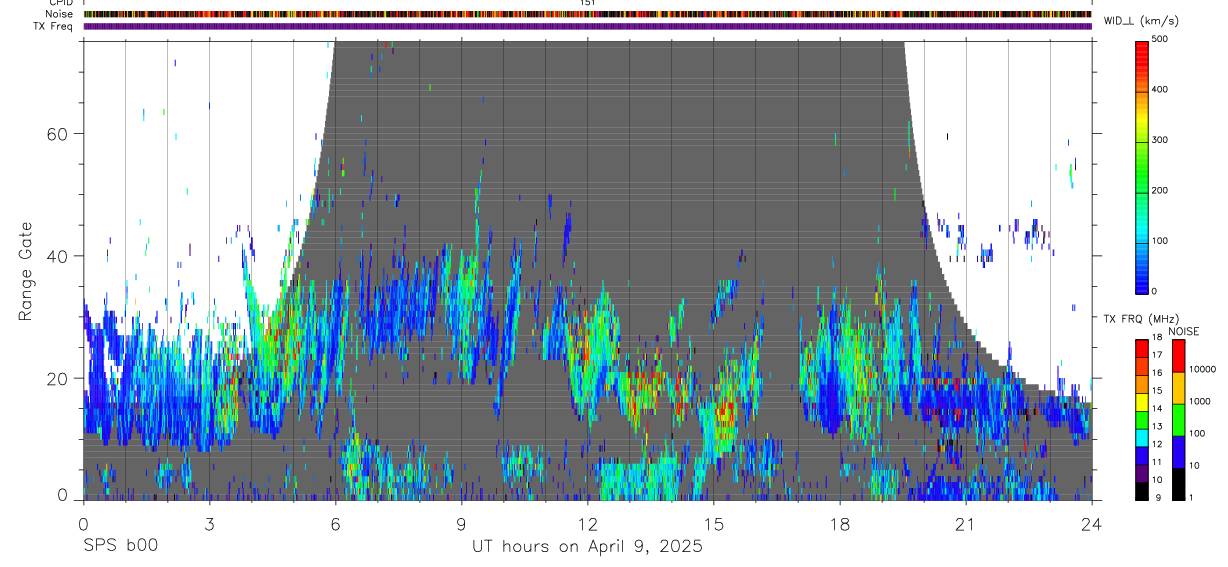
Task: Click the red 17–18 MHz swatch in the TX FRQ legend
Action: [1141, 347]
